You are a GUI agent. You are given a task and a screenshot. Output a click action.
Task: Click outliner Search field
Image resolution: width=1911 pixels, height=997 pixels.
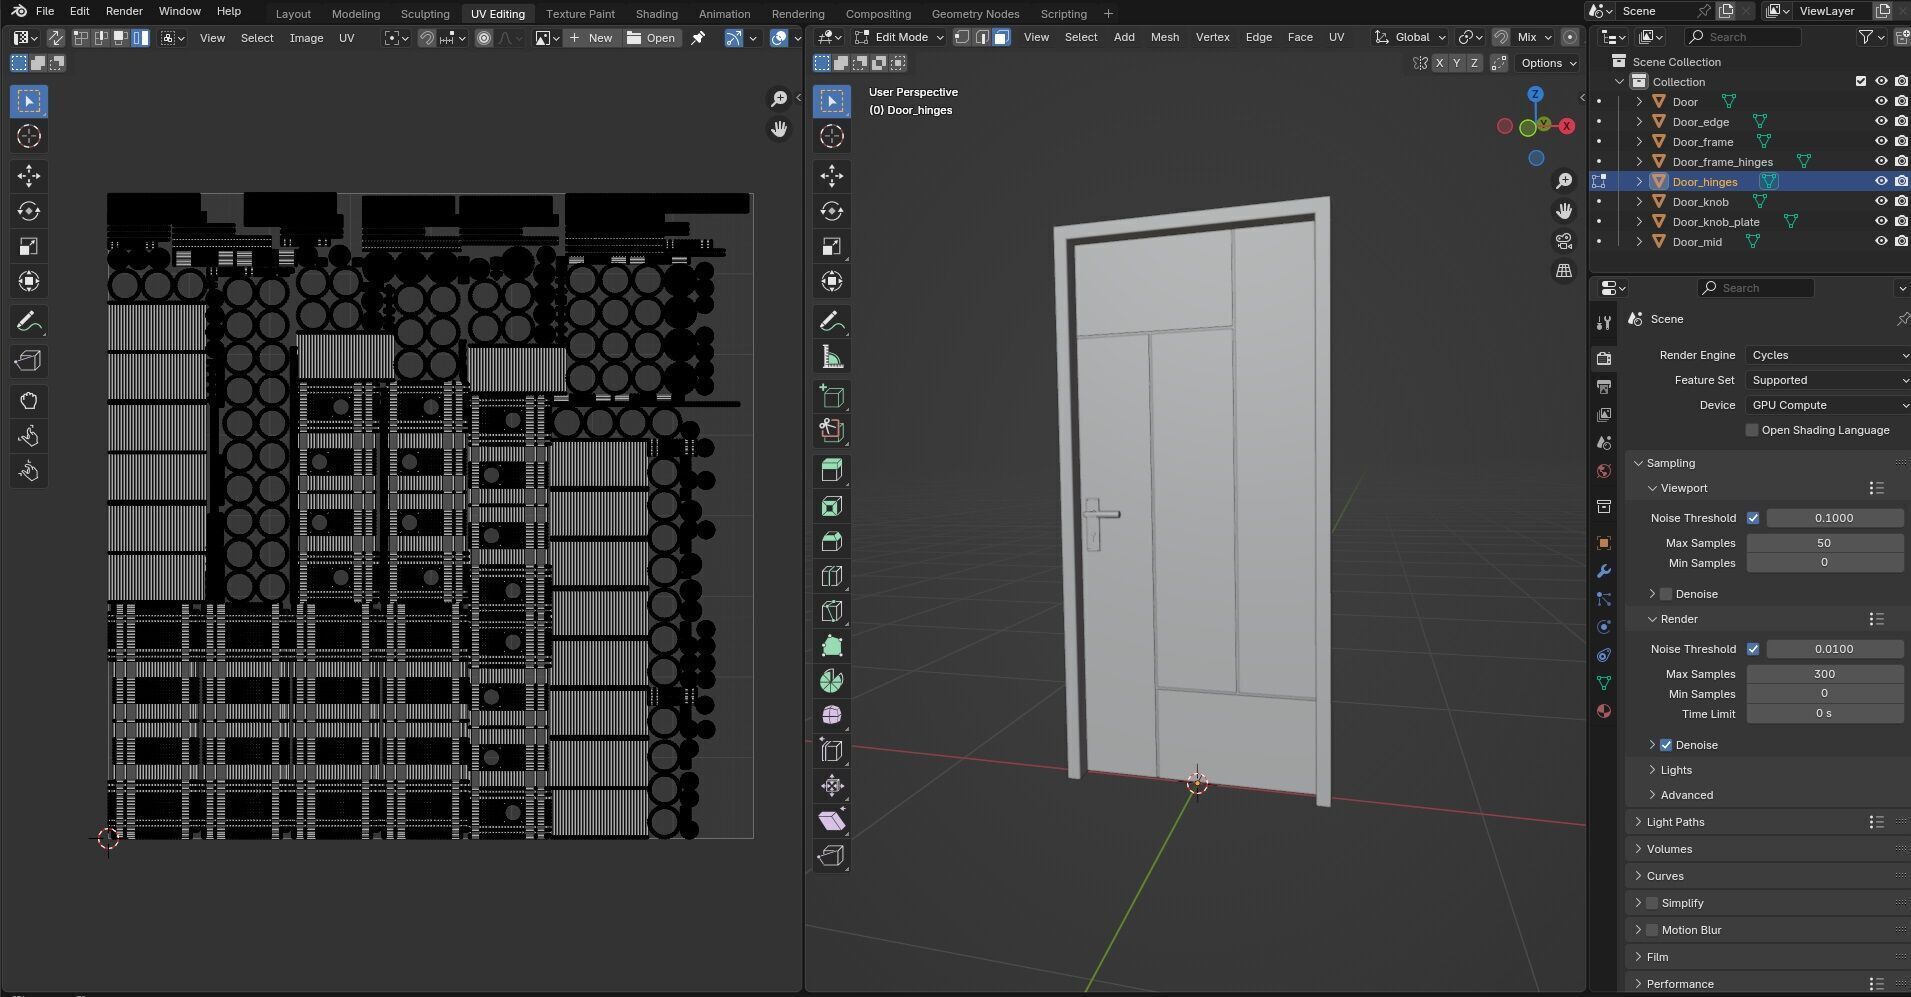1743,37
